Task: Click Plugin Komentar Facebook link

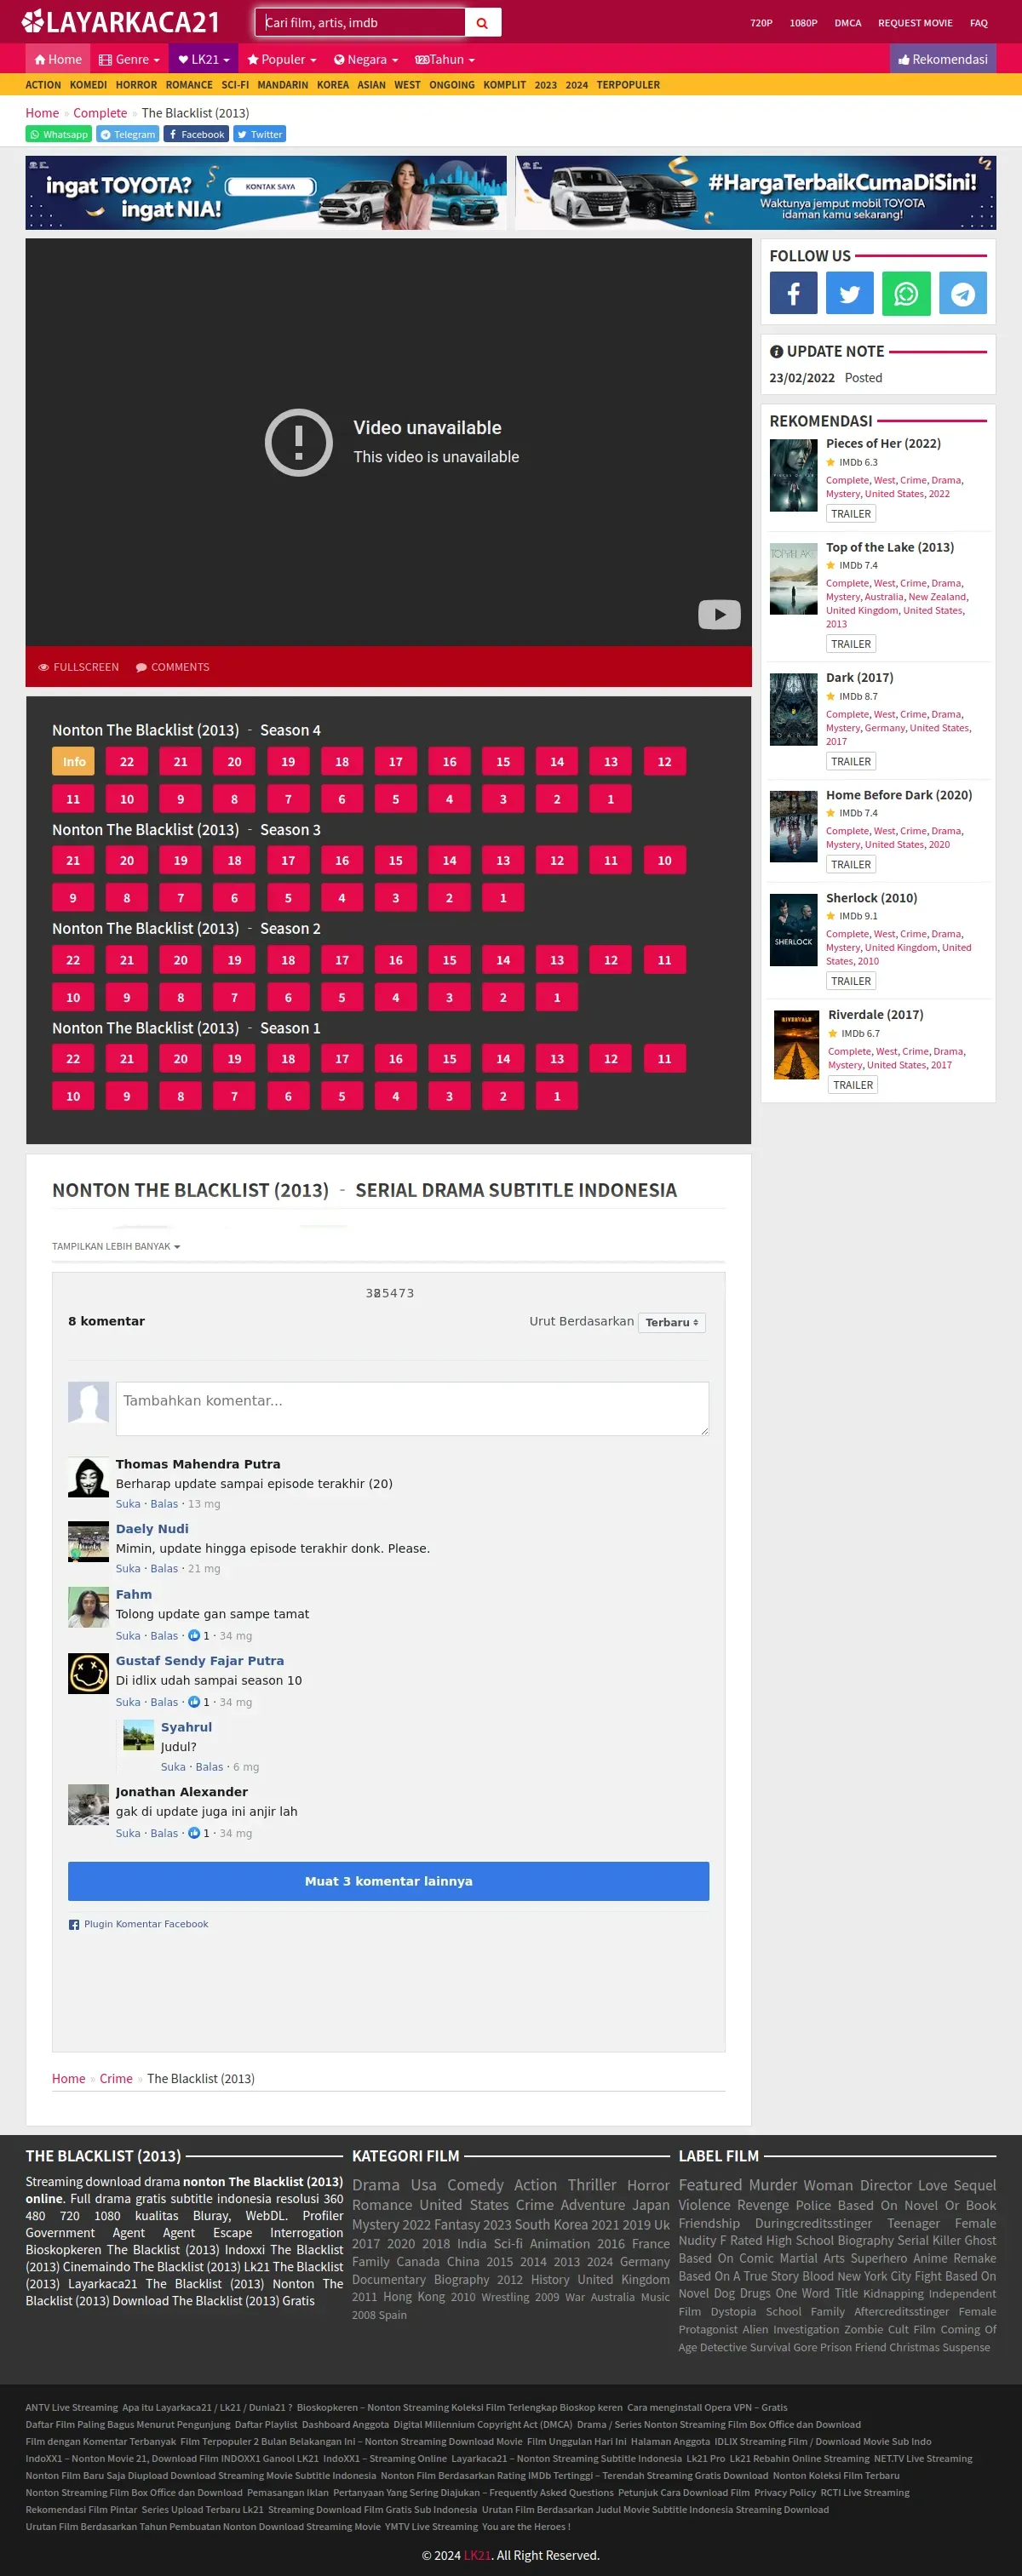Action: click(146, 1925)
